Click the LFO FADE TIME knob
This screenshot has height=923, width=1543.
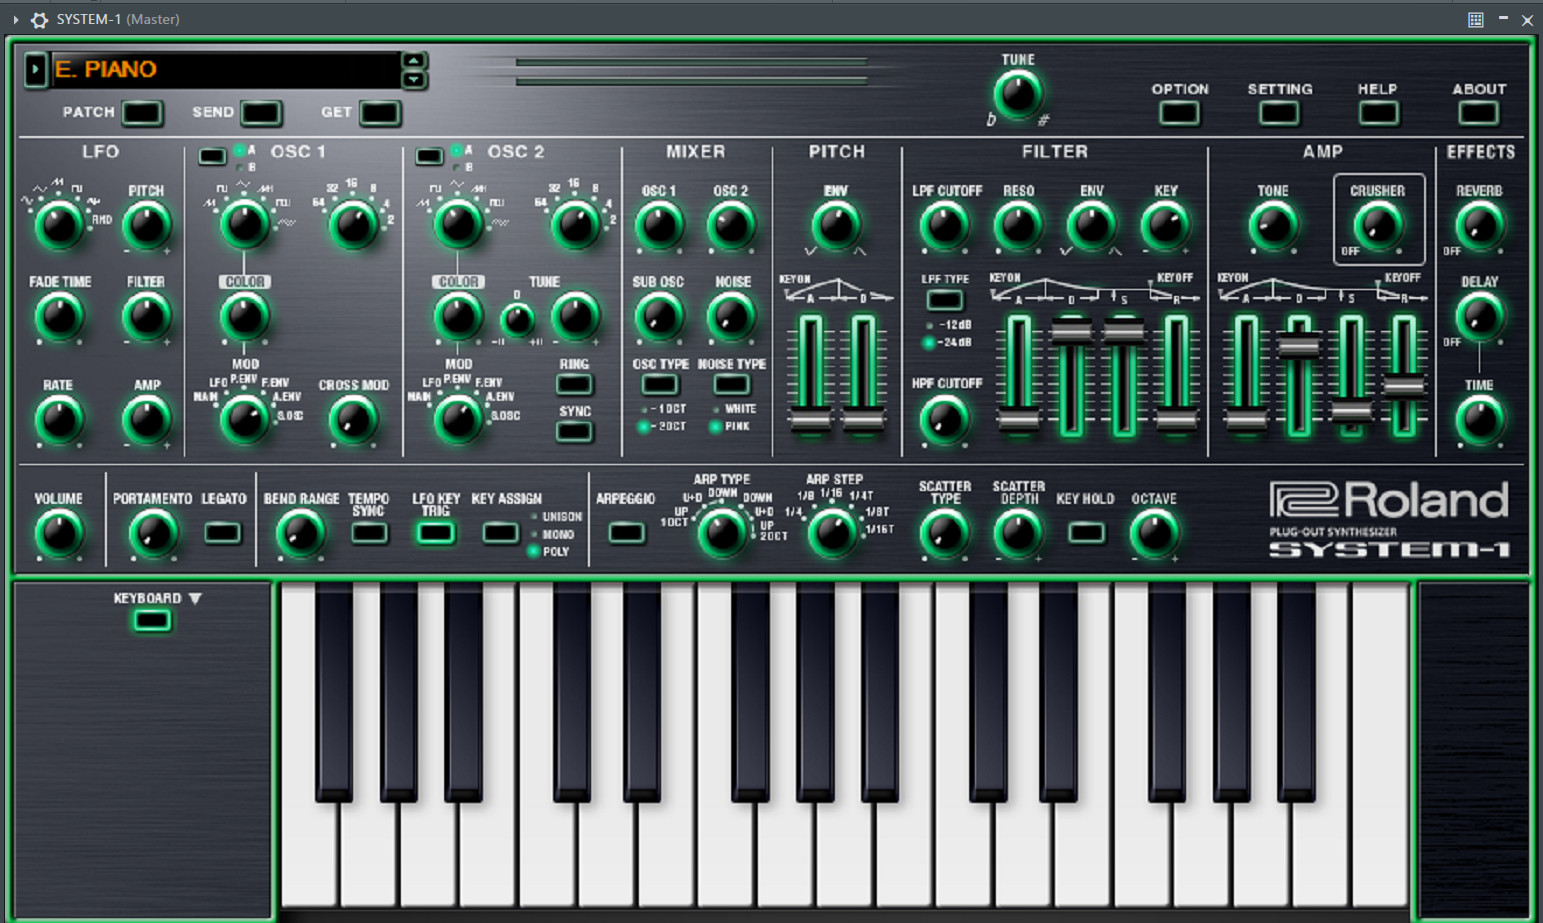(59, 318)
